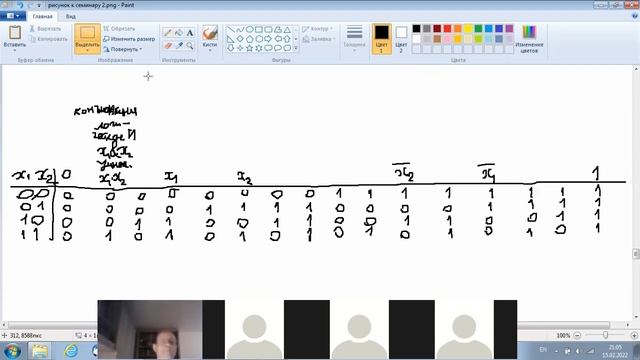Viewport: 640px width, 360px height.
Task: Switch to the Главная tab
Action: (42, 17)
